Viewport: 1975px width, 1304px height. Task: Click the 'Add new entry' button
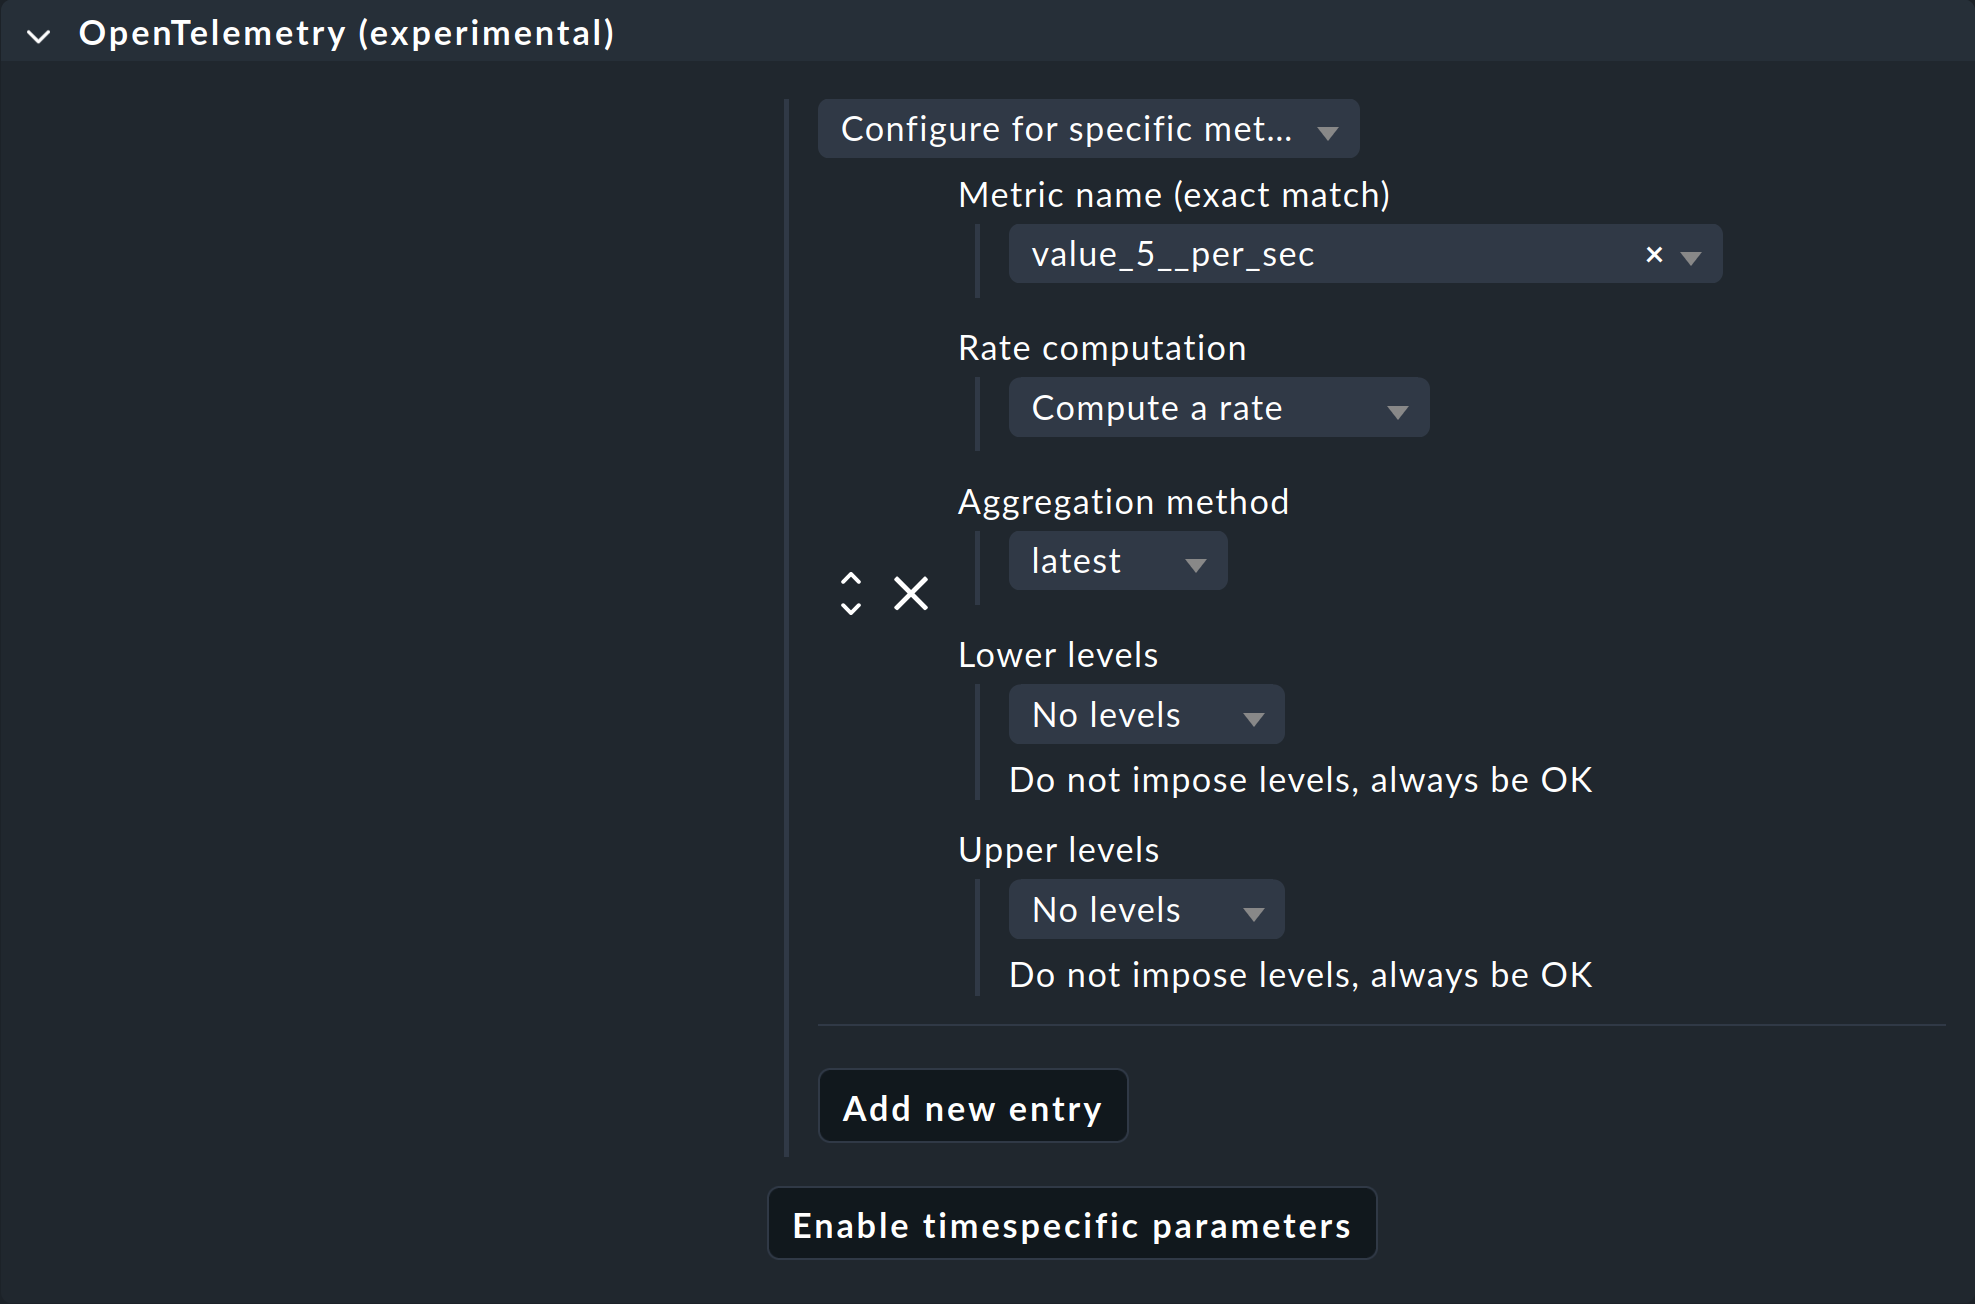pos(972,1107)
